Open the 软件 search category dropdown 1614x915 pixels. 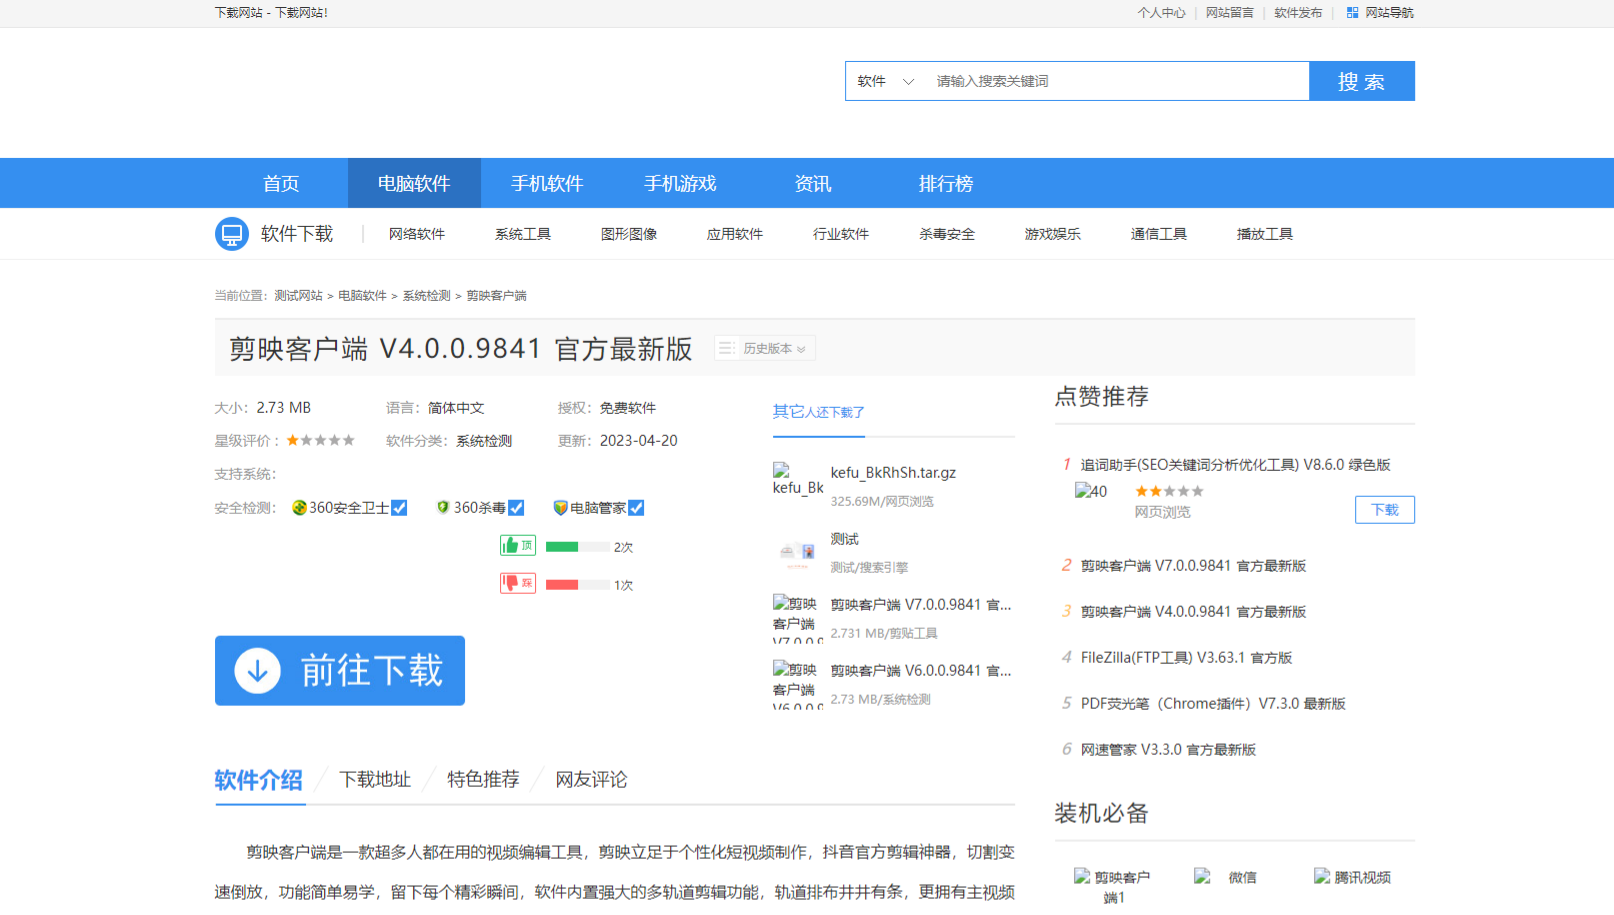[886, 81]
